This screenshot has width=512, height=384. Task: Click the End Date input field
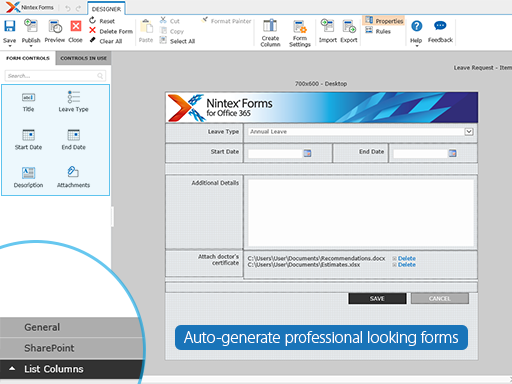click(x=420, y=153)
